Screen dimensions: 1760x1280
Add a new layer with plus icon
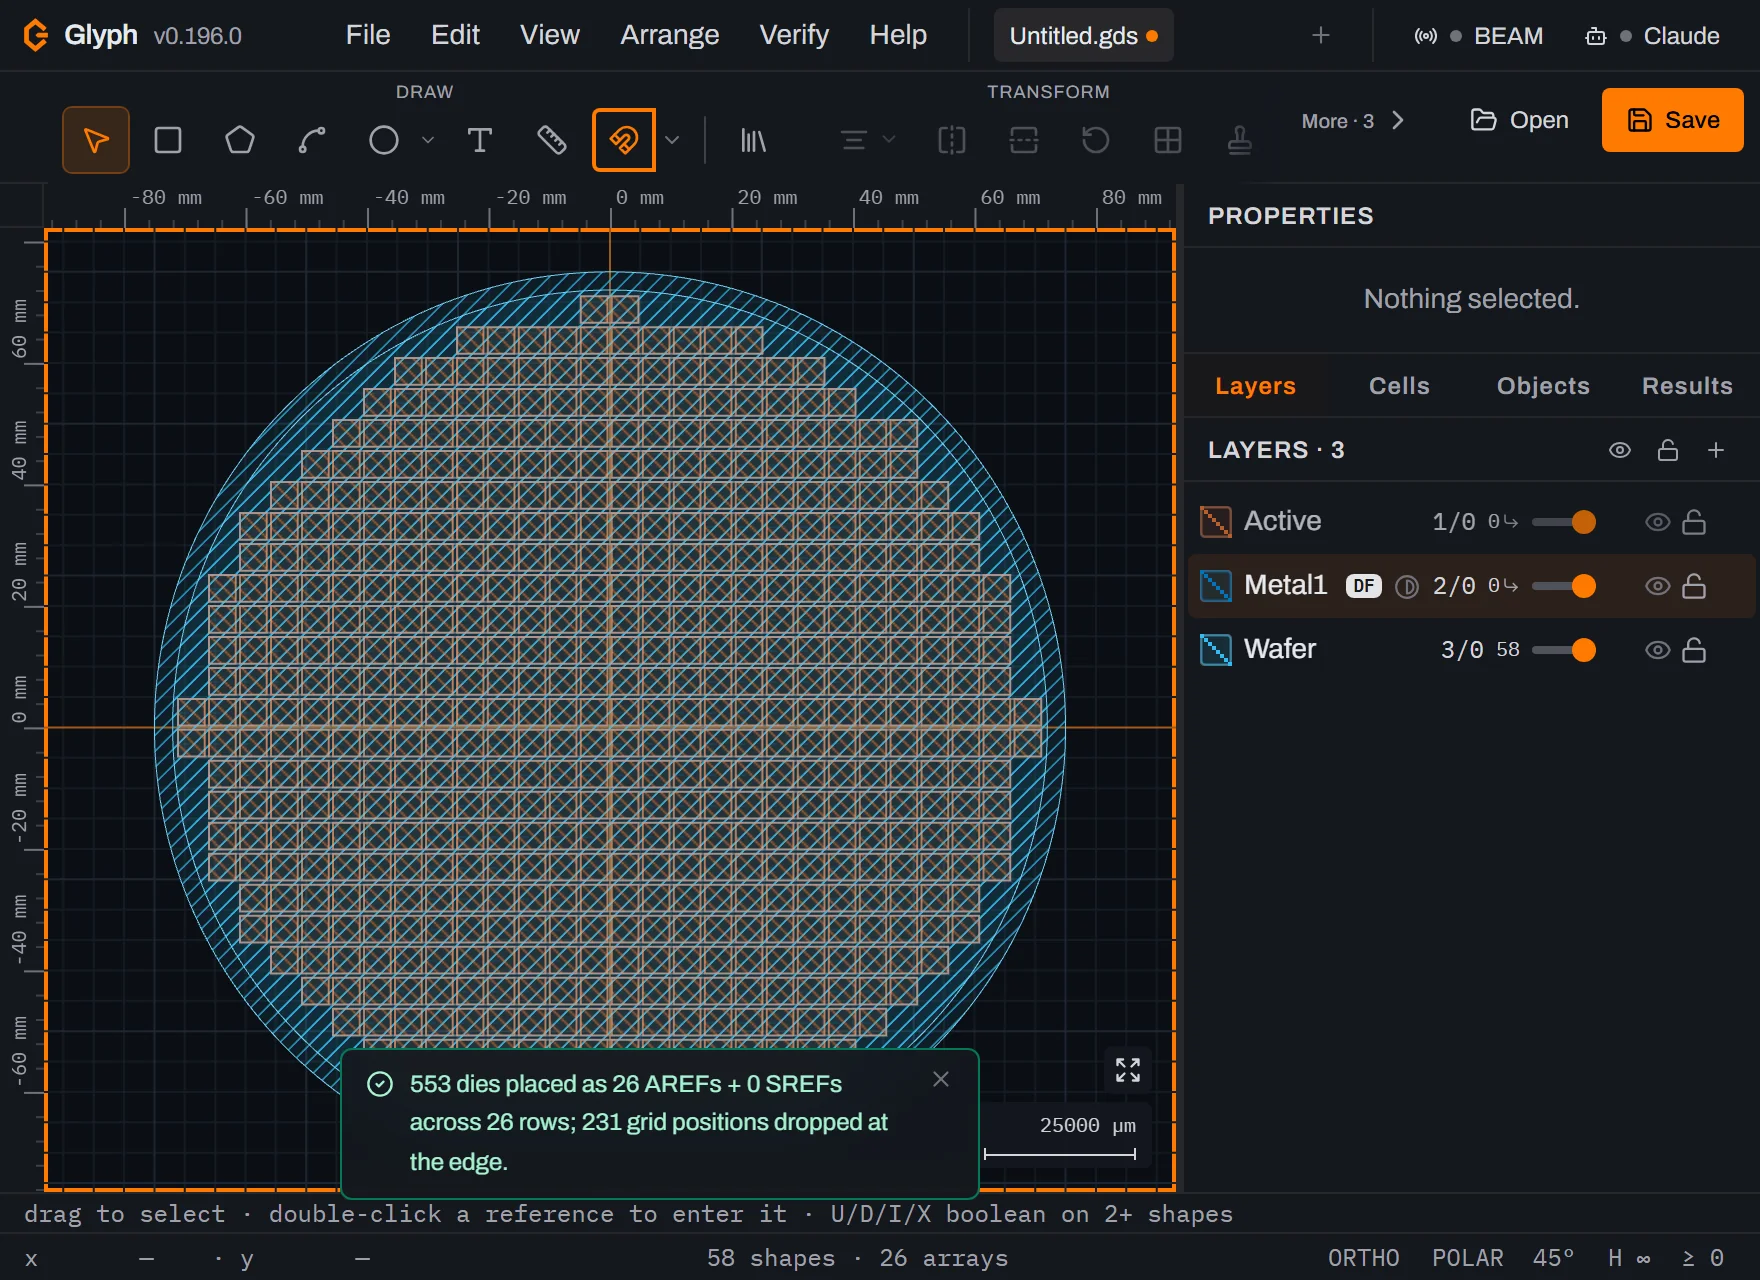[1716, 450]
